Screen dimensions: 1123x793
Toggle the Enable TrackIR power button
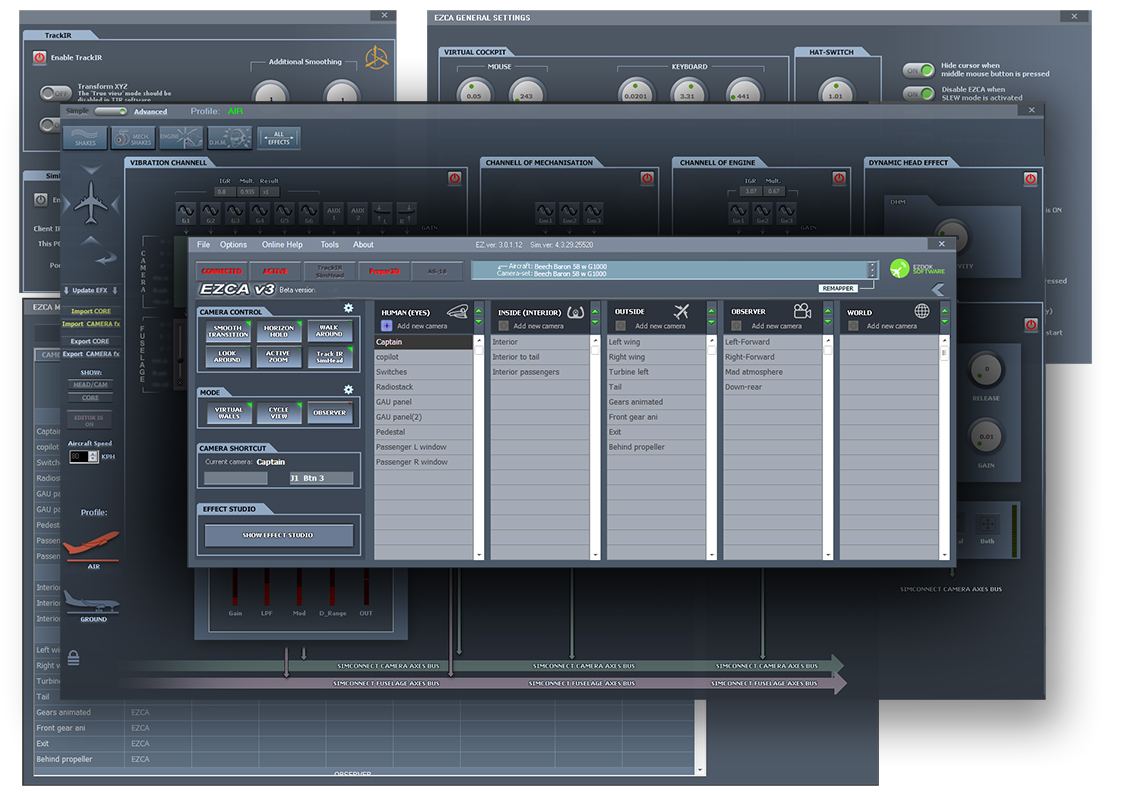tap(39, 58)
